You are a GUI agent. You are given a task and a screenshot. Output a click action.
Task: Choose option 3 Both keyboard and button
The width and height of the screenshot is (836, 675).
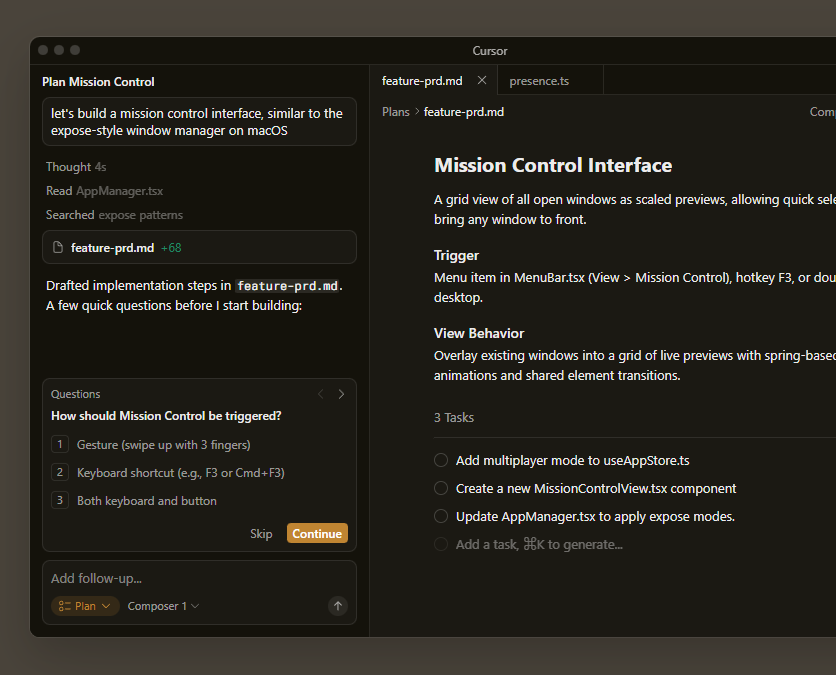[146, 501]
